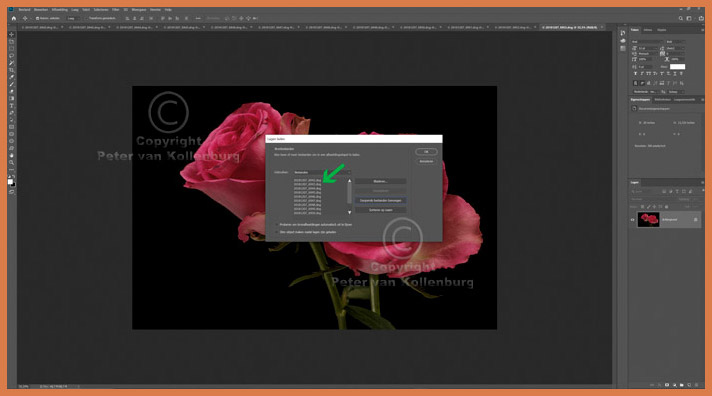712x396 pixels.
Task: Click the file list scroll-up arrow
Action: [350, 181]
